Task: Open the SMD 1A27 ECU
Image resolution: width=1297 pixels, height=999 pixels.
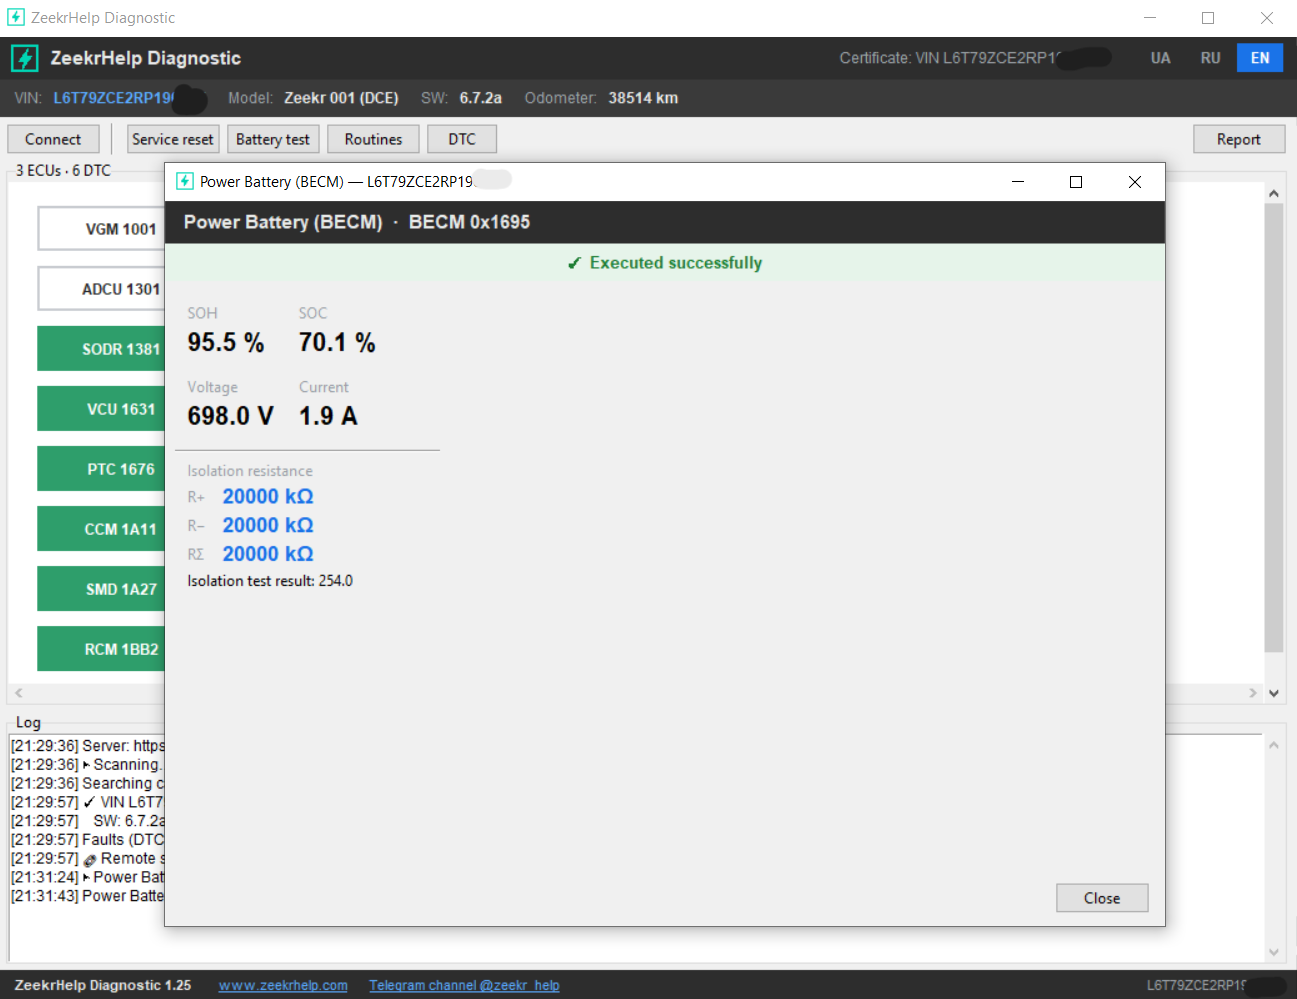Action: (x=101, y=589)
